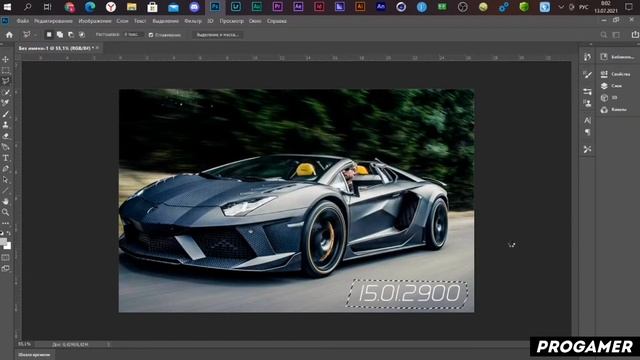Open the Character panel icon

pyautogui.click(x=587, y=121)
